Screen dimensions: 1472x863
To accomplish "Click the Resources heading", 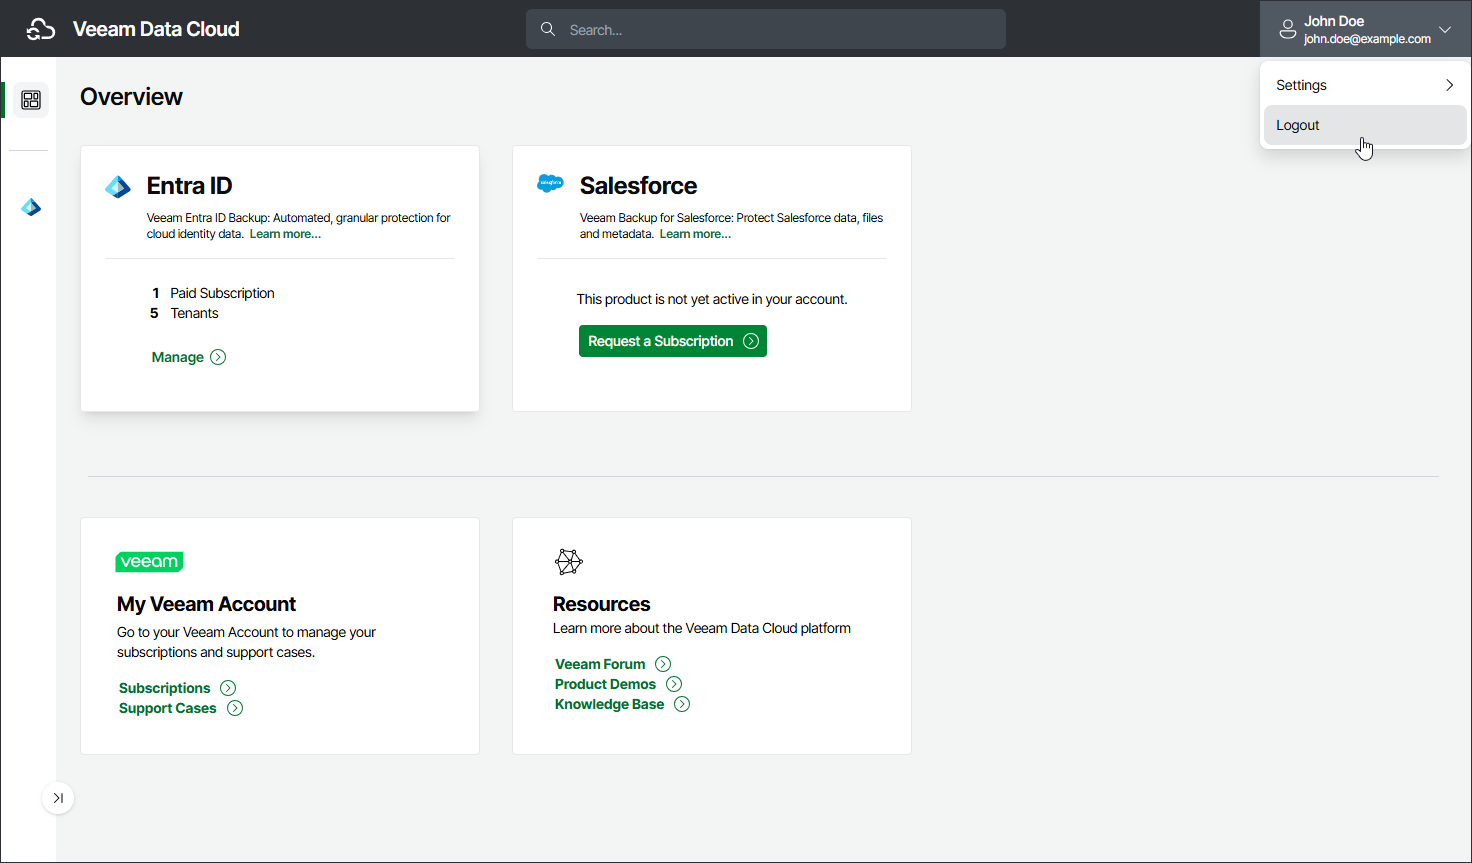I will (601, 604).
